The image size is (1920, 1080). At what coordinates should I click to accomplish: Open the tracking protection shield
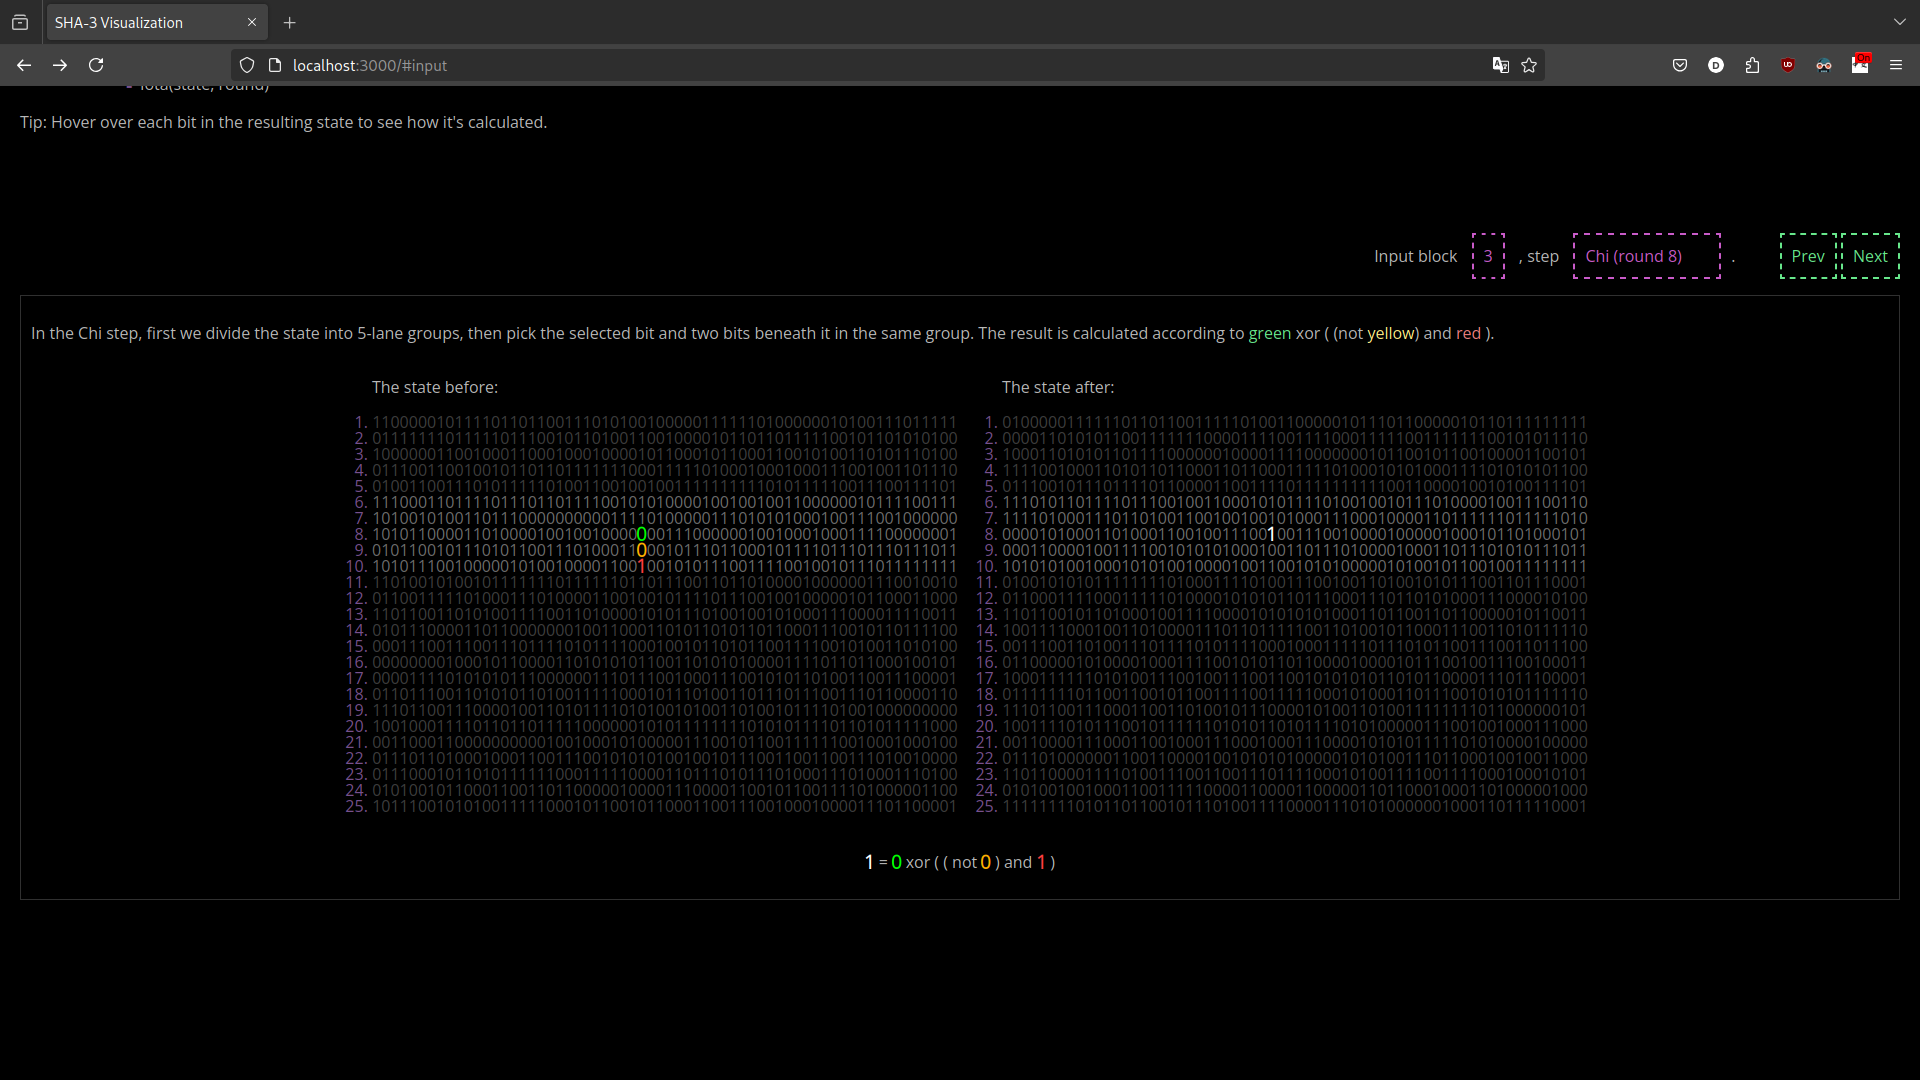coord(246,65)
